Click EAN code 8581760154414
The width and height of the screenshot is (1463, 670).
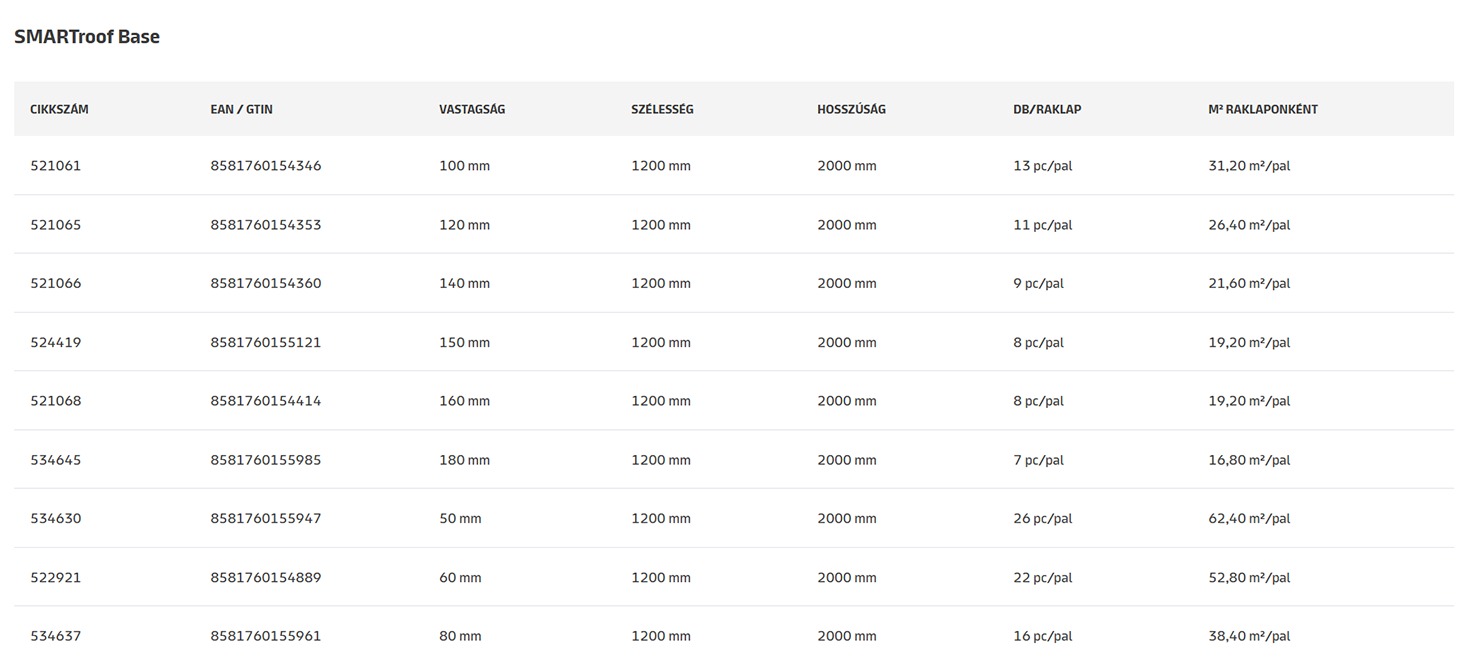(x=266, y=401)
